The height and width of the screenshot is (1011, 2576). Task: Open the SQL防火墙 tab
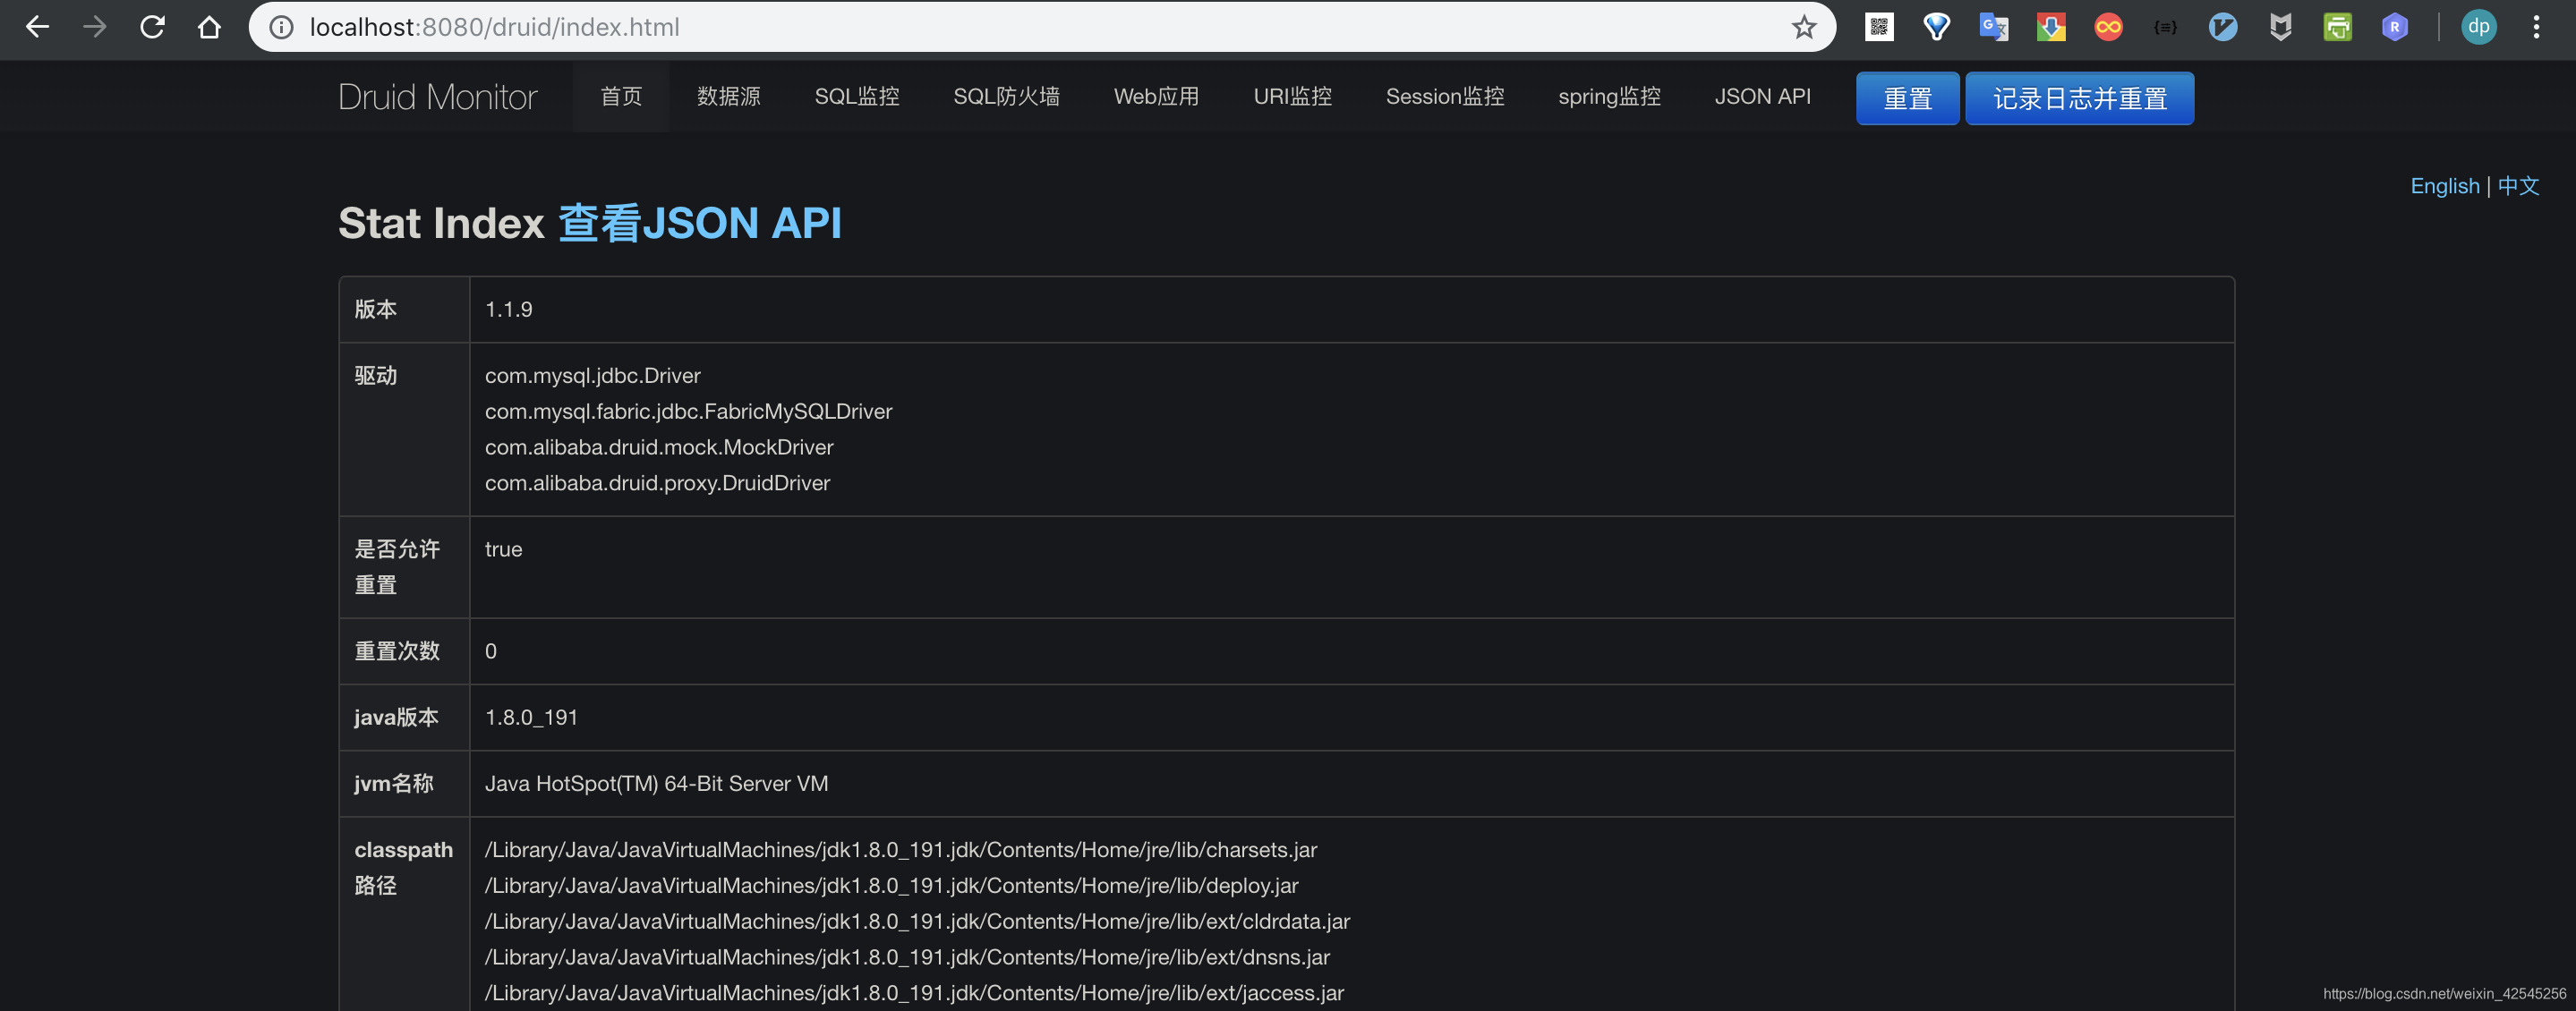click(1006, 97)
